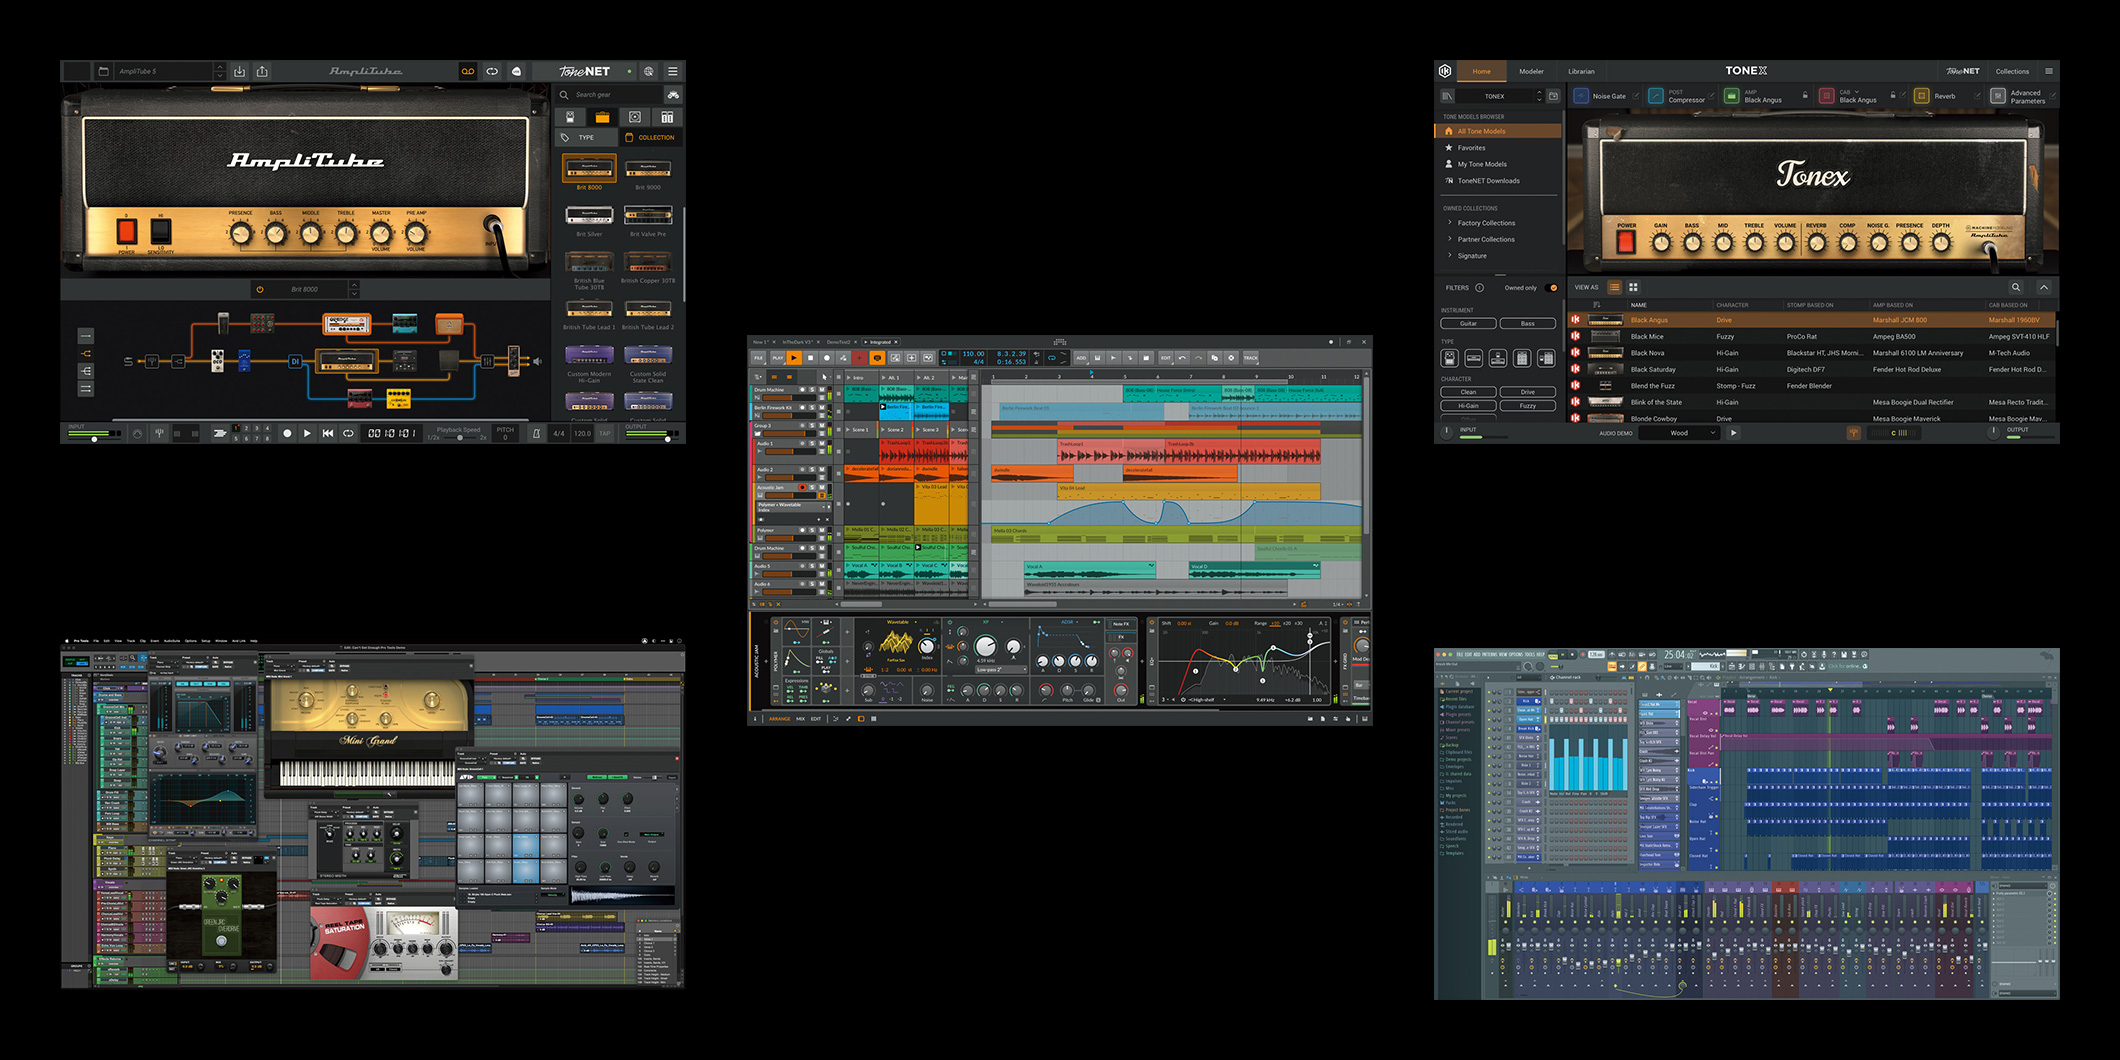
Task: Open the looper tape icon in AmpliTube
Action: point(468,71)
